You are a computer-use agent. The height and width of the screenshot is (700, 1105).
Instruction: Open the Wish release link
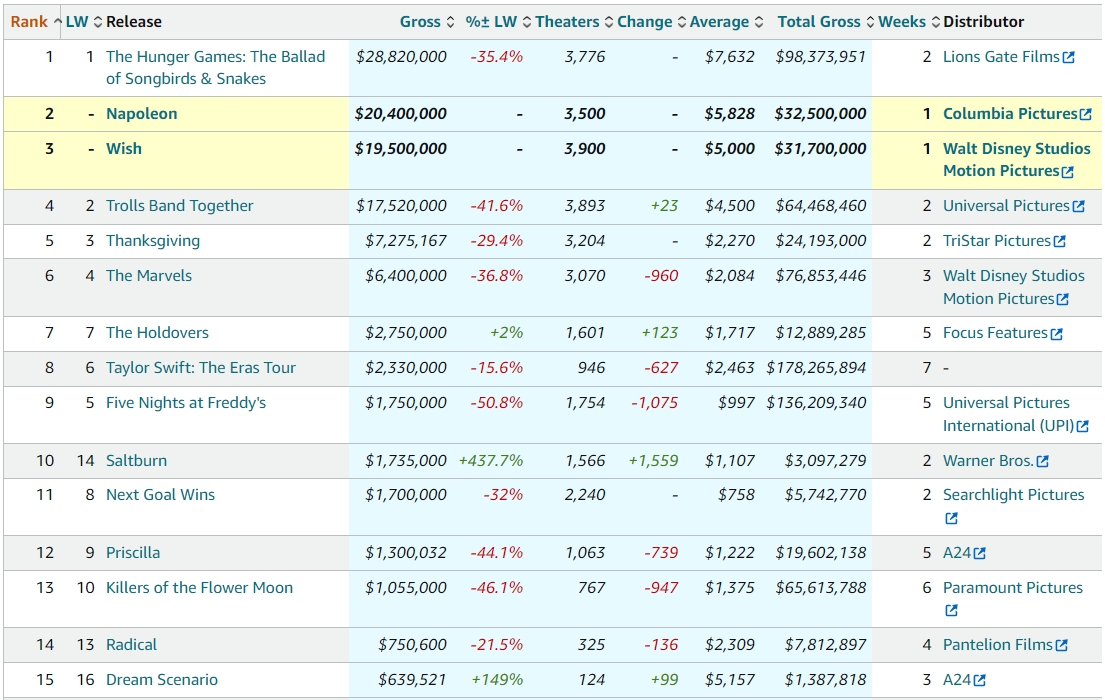(124, 149)
